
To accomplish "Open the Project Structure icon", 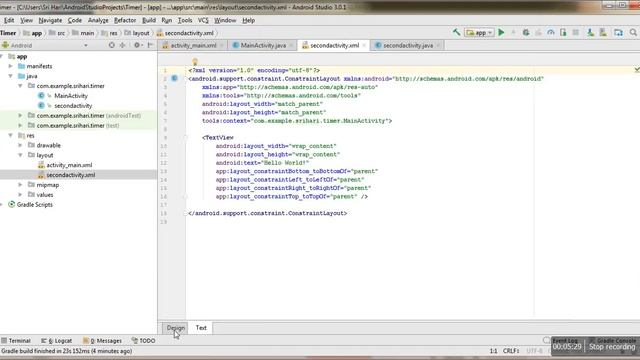I will [x=618, y=32].
